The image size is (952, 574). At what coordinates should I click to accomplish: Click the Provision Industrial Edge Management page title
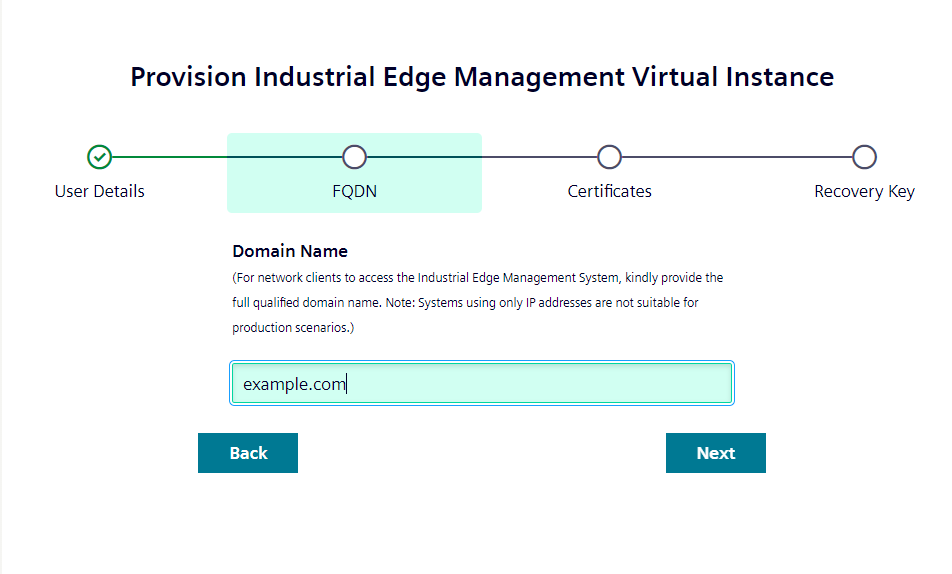[482, 77]
